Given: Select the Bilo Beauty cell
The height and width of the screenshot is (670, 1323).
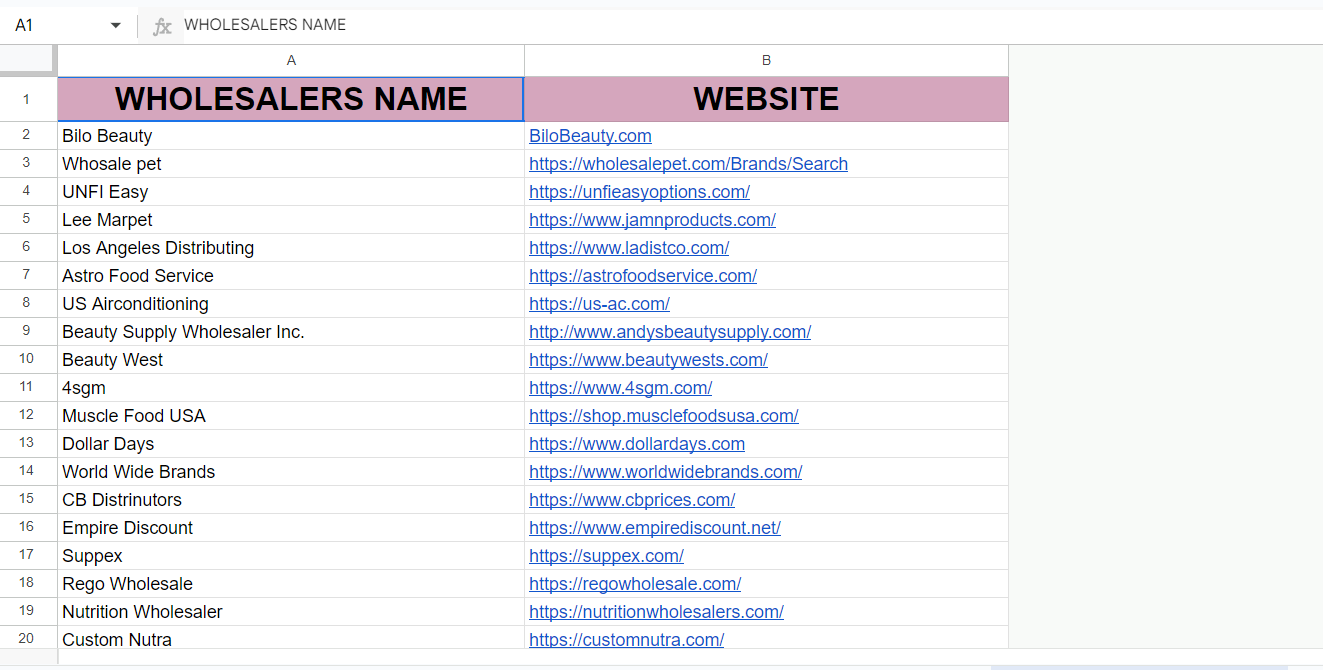Looking at the screenshot, I should pos(291,136).
